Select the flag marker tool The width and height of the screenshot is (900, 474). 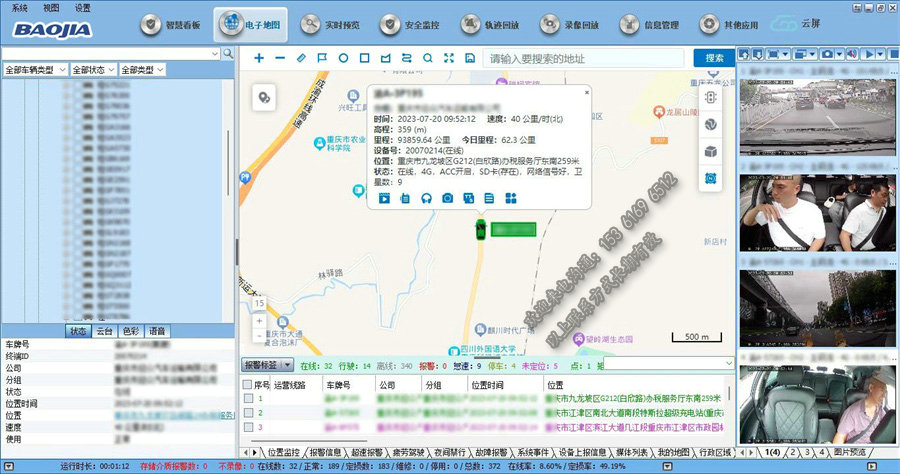(322, 58)
